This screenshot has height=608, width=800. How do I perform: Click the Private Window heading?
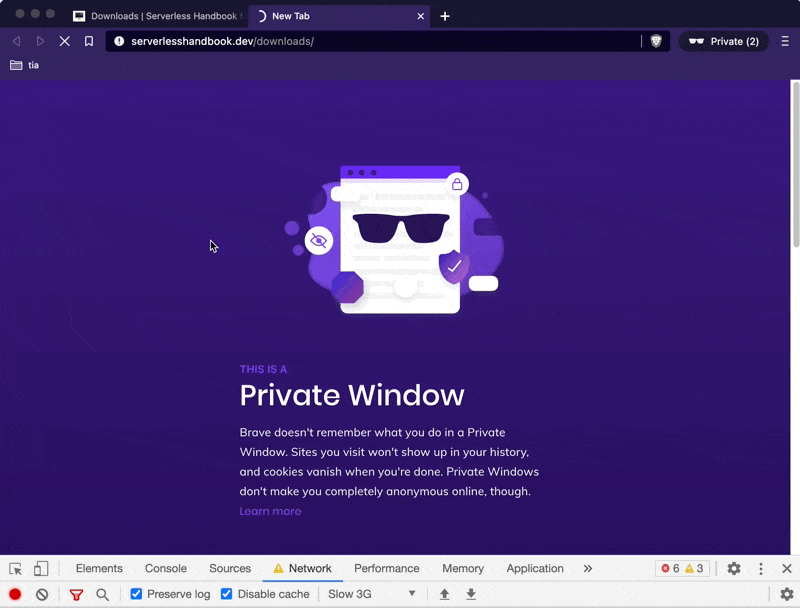[x=352, y=395]
